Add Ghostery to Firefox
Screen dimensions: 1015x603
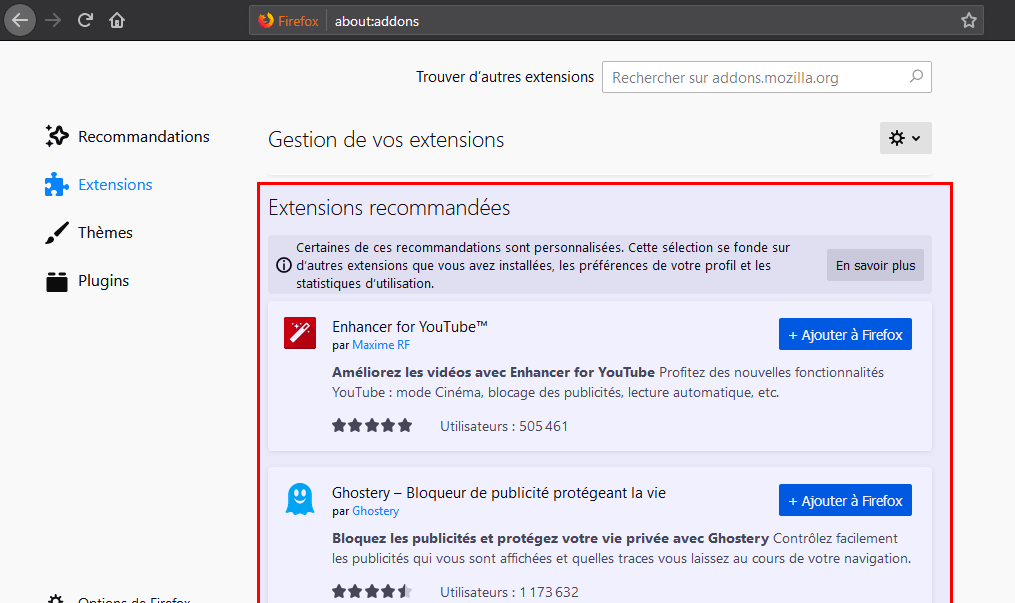coord(845,501)
